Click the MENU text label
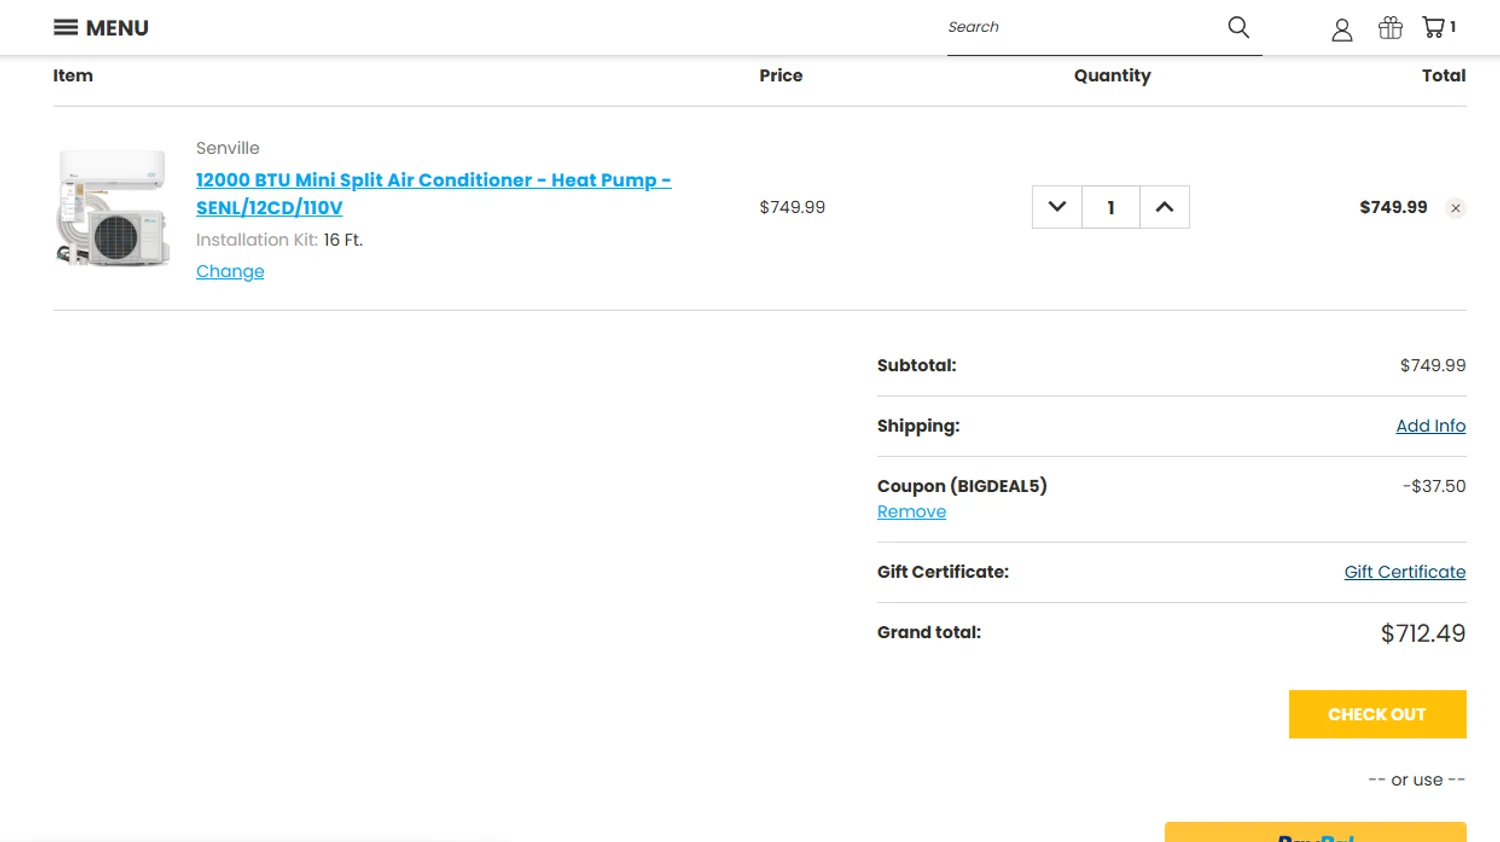The height and width of the screenshot is (842, 1500). coord(117,28)
